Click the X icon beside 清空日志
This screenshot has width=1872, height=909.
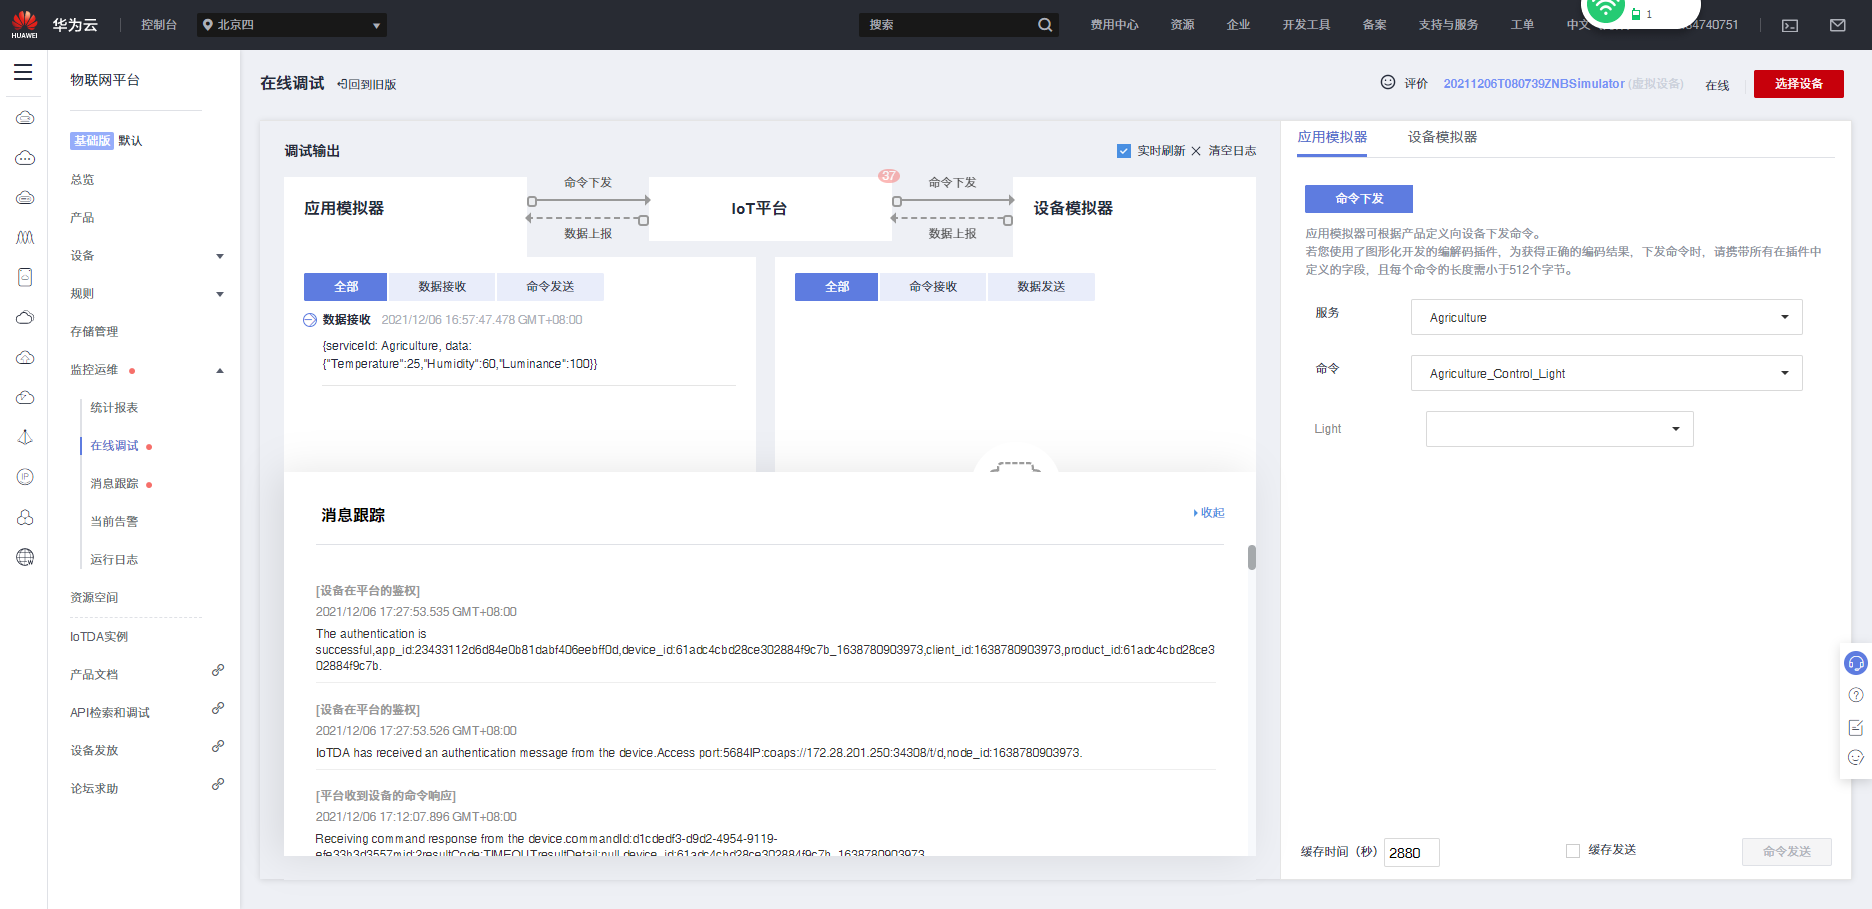click(x=1196, y=151)
